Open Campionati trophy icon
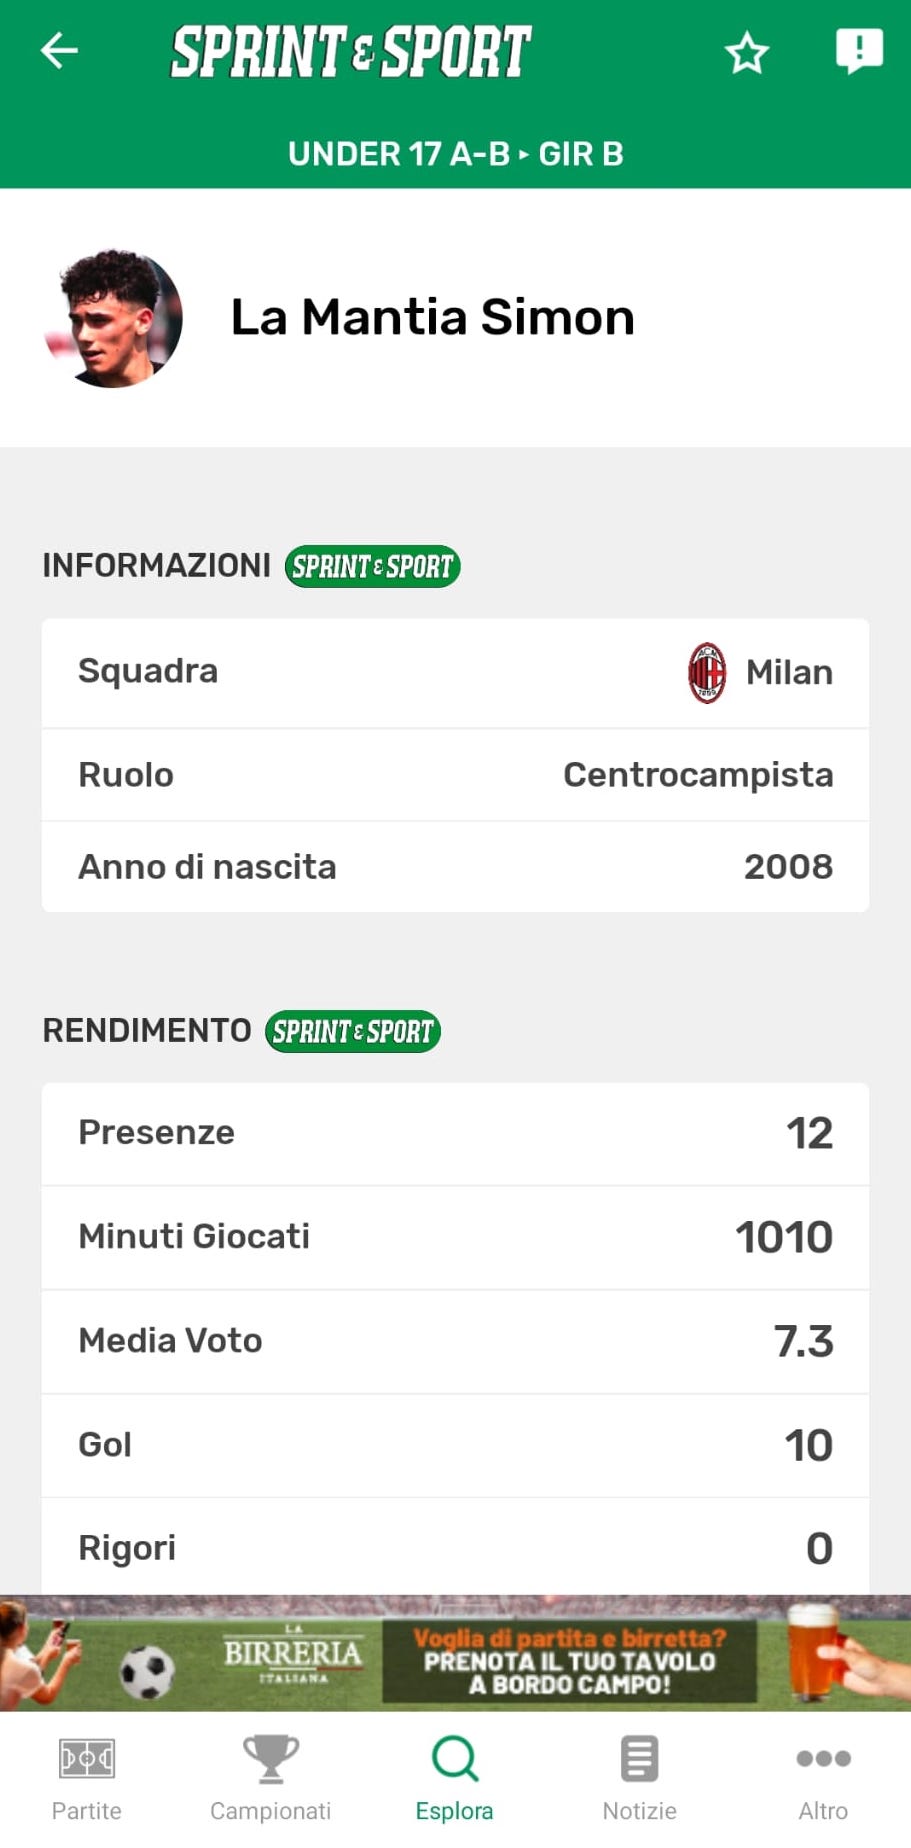The width and height of the screenshot is (911, 1848). coord(270,1759)
